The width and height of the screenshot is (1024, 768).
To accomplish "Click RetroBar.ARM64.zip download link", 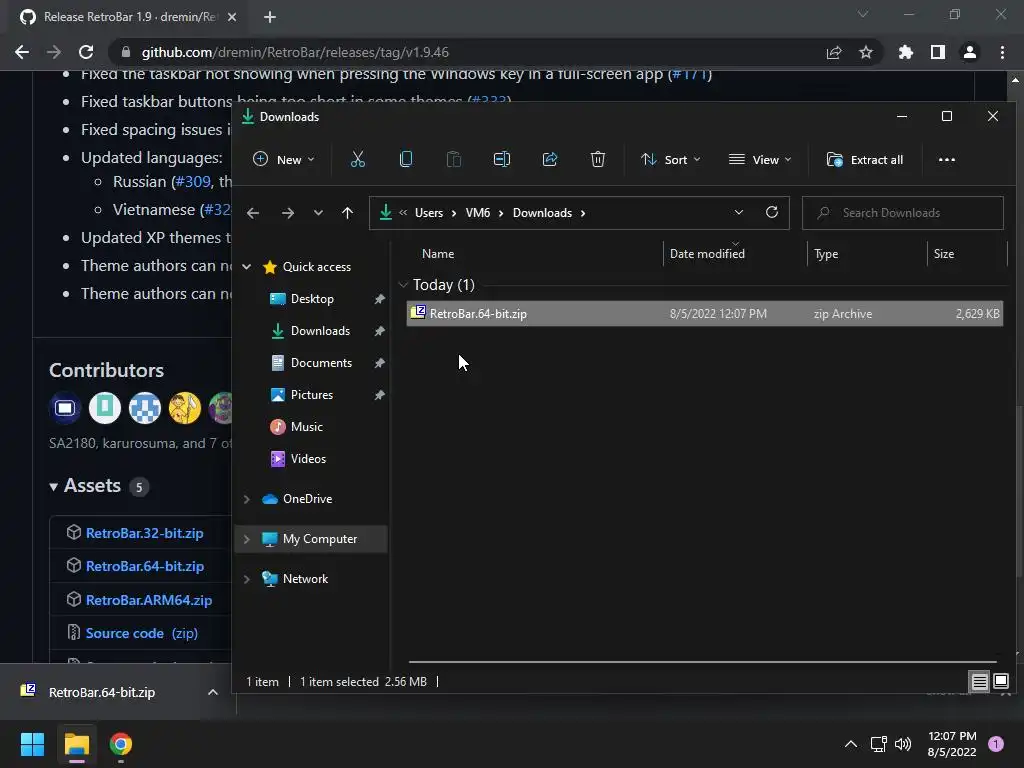I will (149, 600).
